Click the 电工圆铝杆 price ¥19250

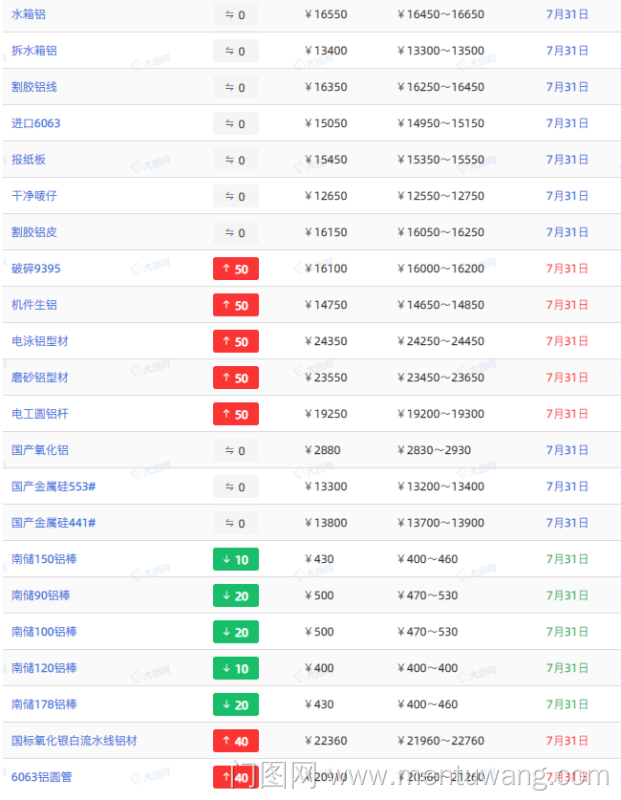point(326,414)
